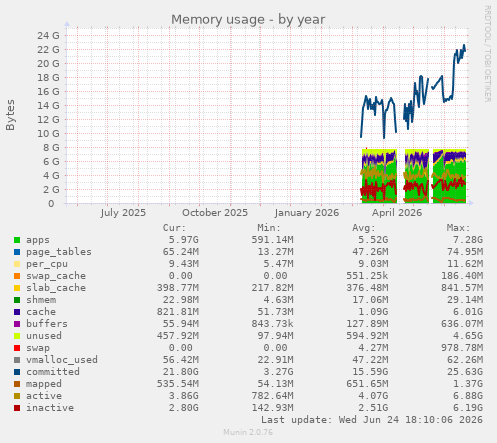Click the swap red legend swatch
This screenshot has height=443, width=497.
point(17,348)
